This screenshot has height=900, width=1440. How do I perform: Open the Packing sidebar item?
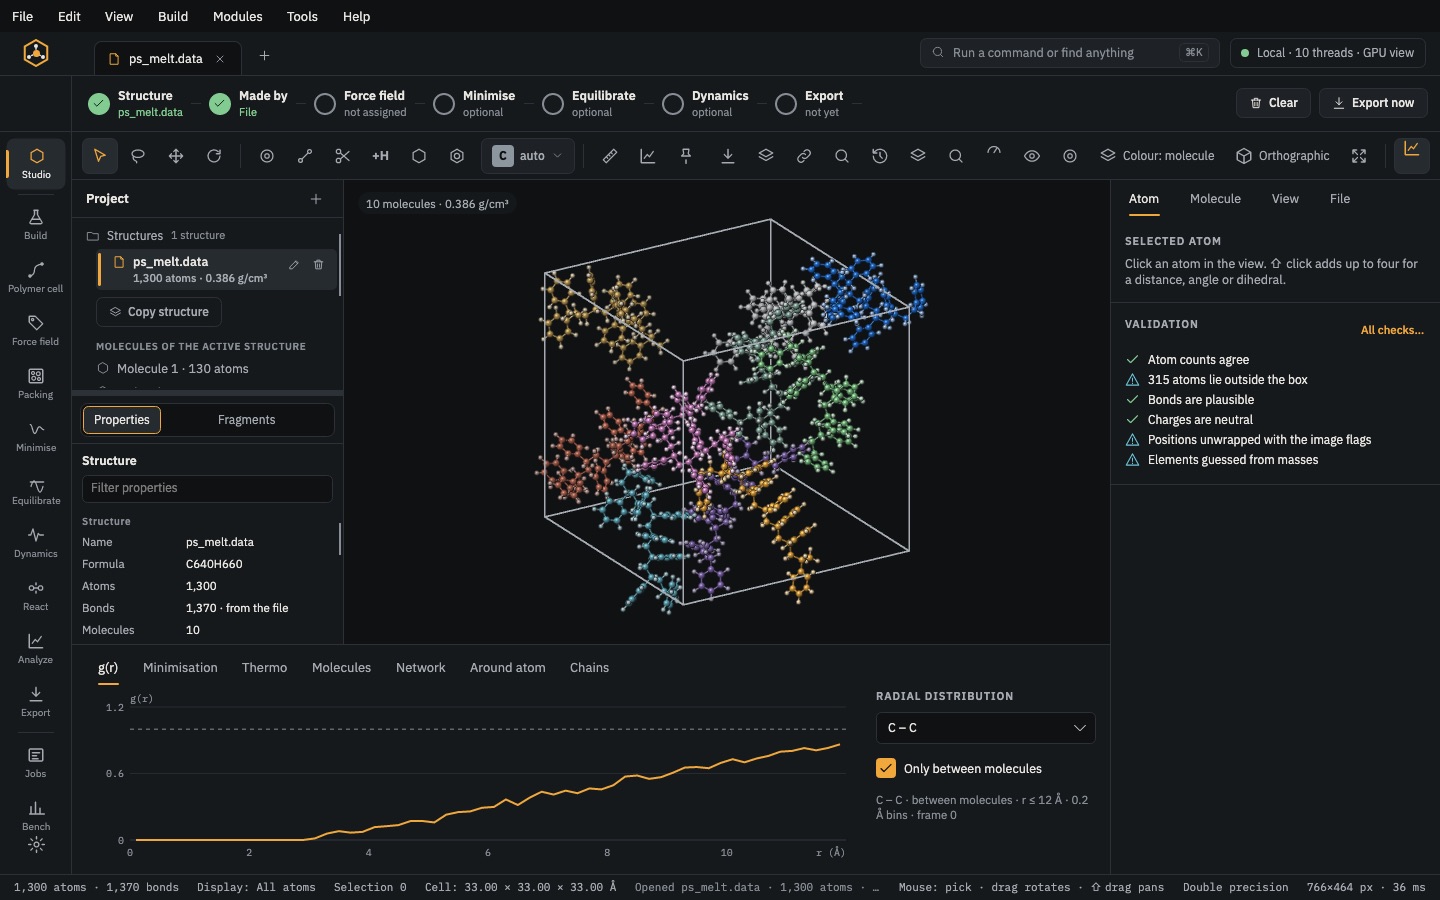click(36, 384)
